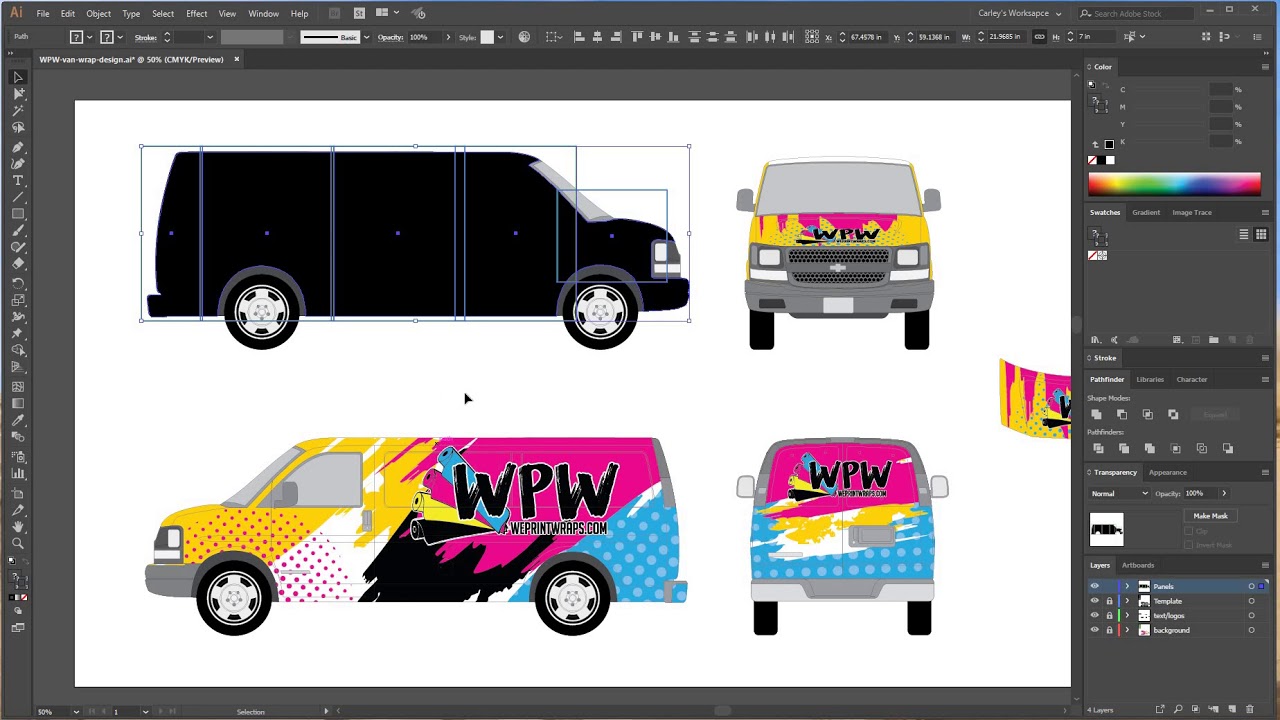Click the Make Mask button
1280x720 pixels.
tap(1210, 516)
